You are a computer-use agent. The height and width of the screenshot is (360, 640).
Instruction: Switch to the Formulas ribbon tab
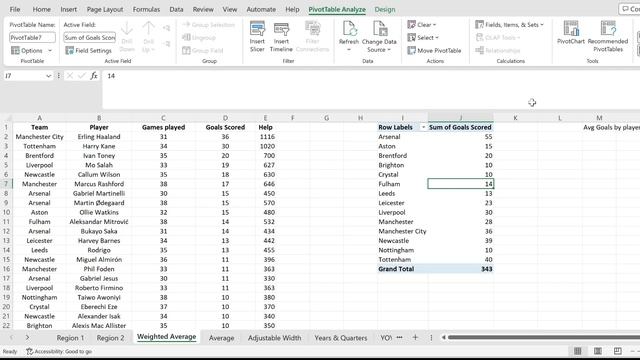[146, 9]
